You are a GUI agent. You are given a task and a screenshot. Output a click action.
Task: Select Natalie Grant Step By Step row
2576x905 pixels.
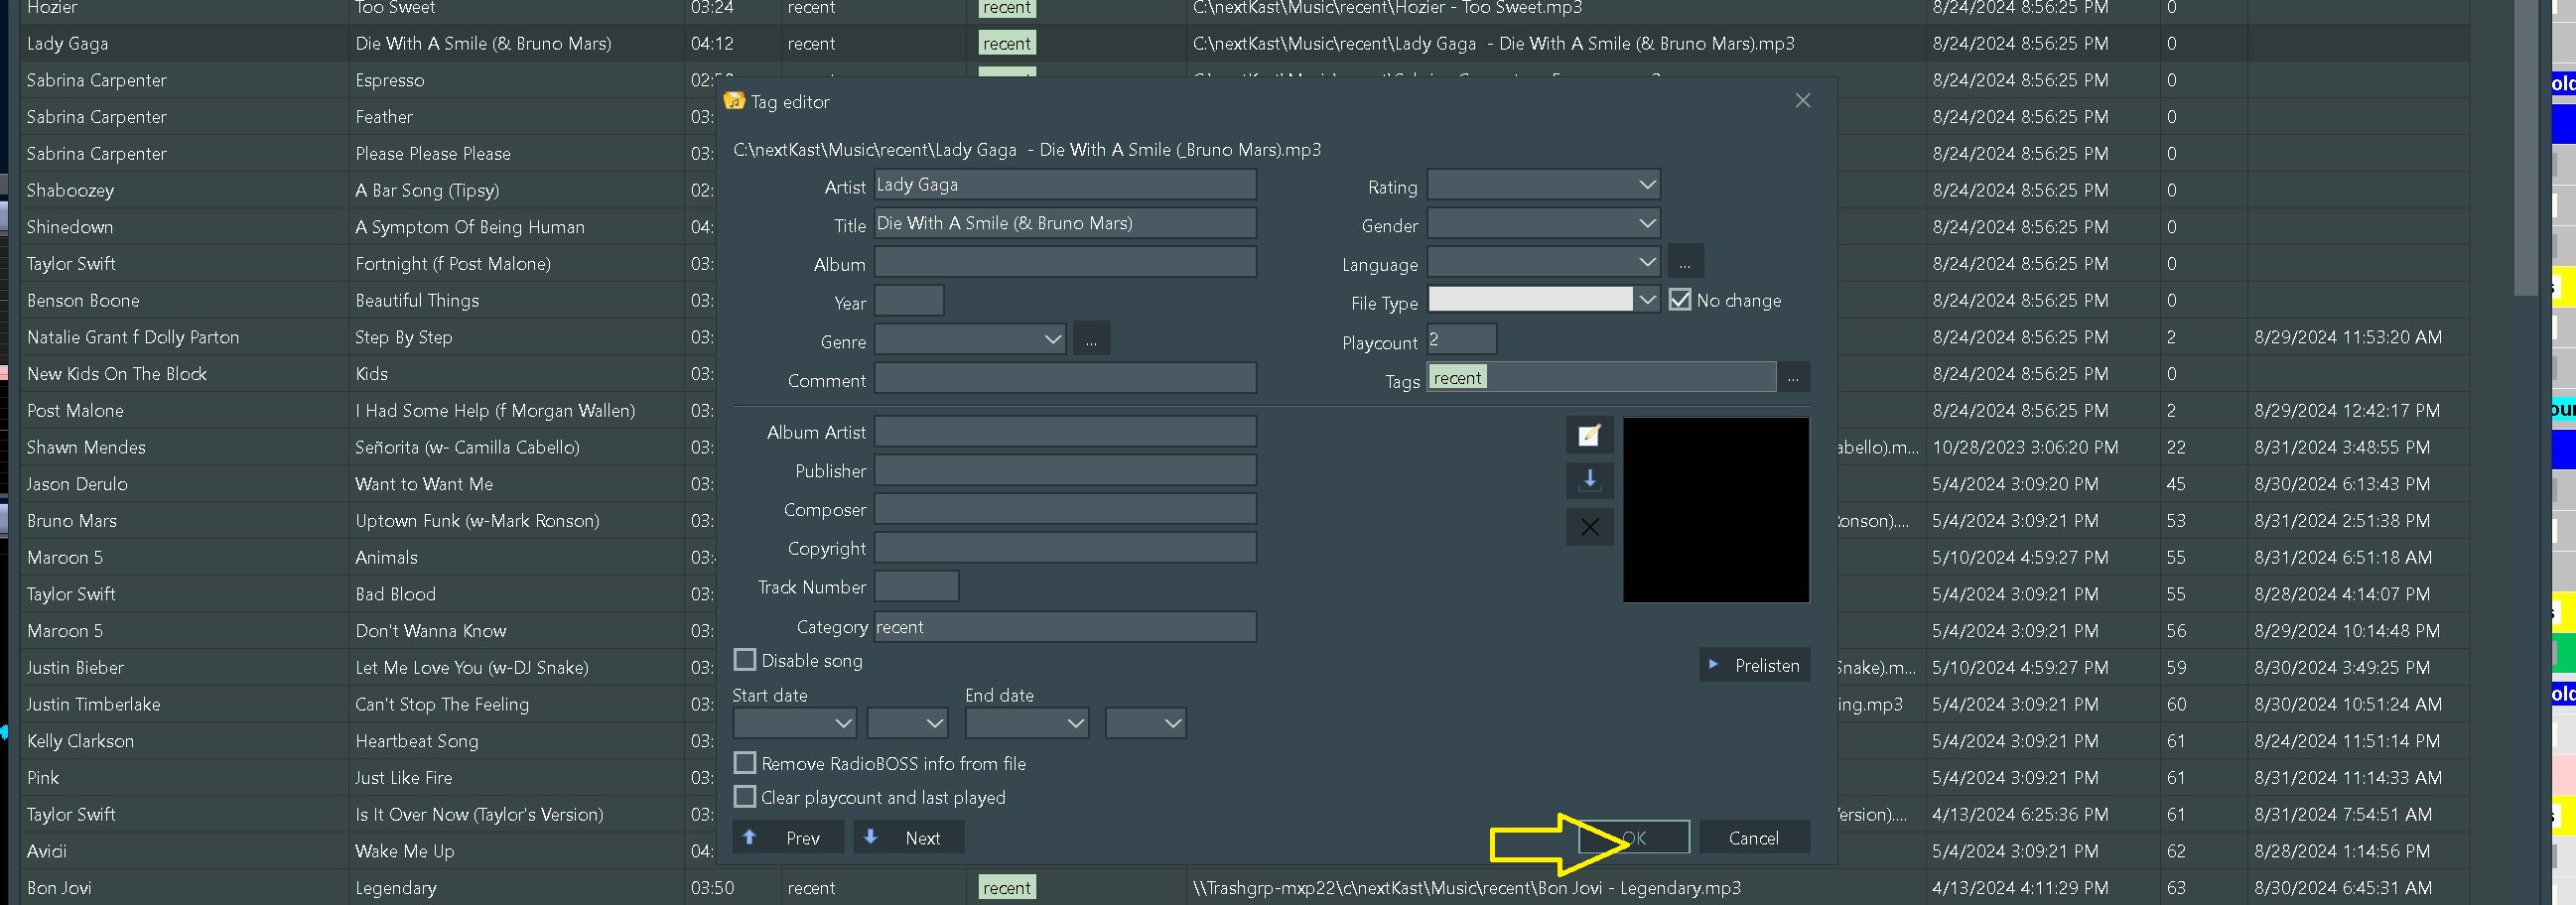coord(368,337)
